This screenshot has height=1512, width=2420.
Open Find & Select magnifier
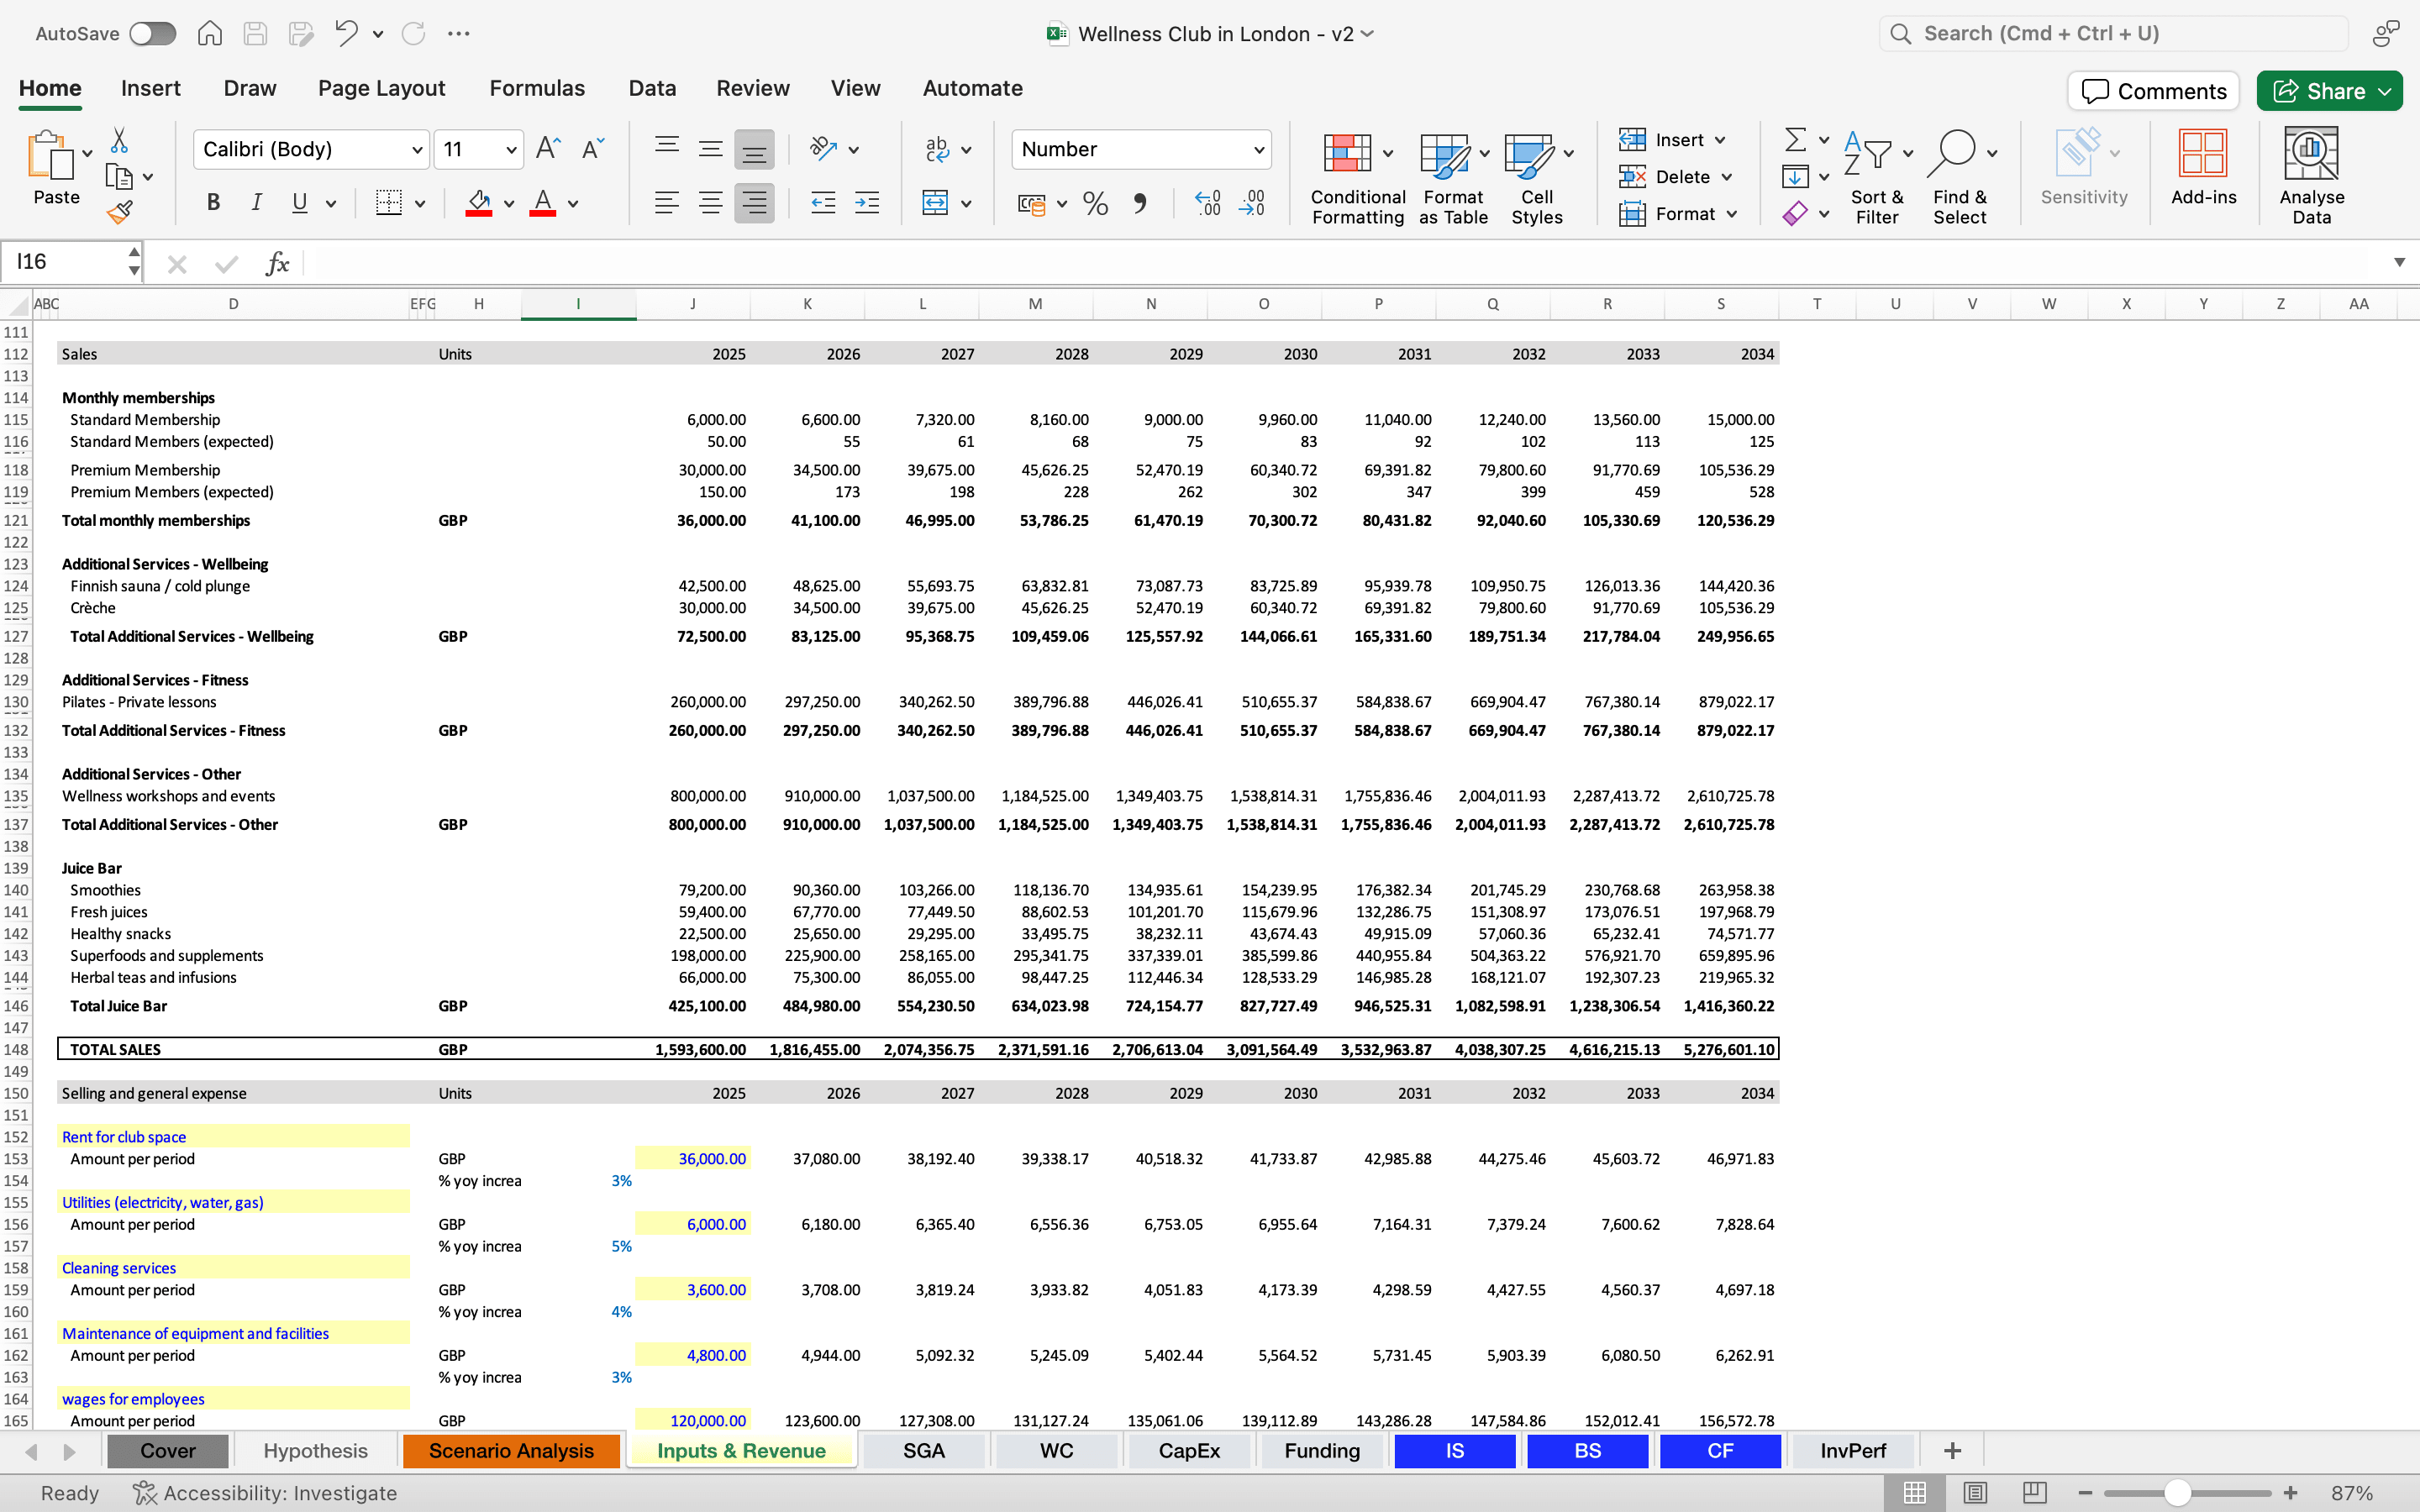[x=1959, y=179]
